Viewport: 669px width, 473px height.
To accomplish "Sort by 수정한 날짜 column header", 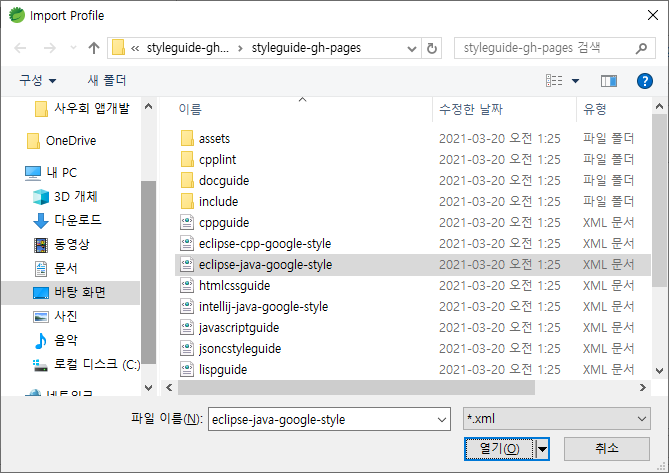I will click(471, 109).
